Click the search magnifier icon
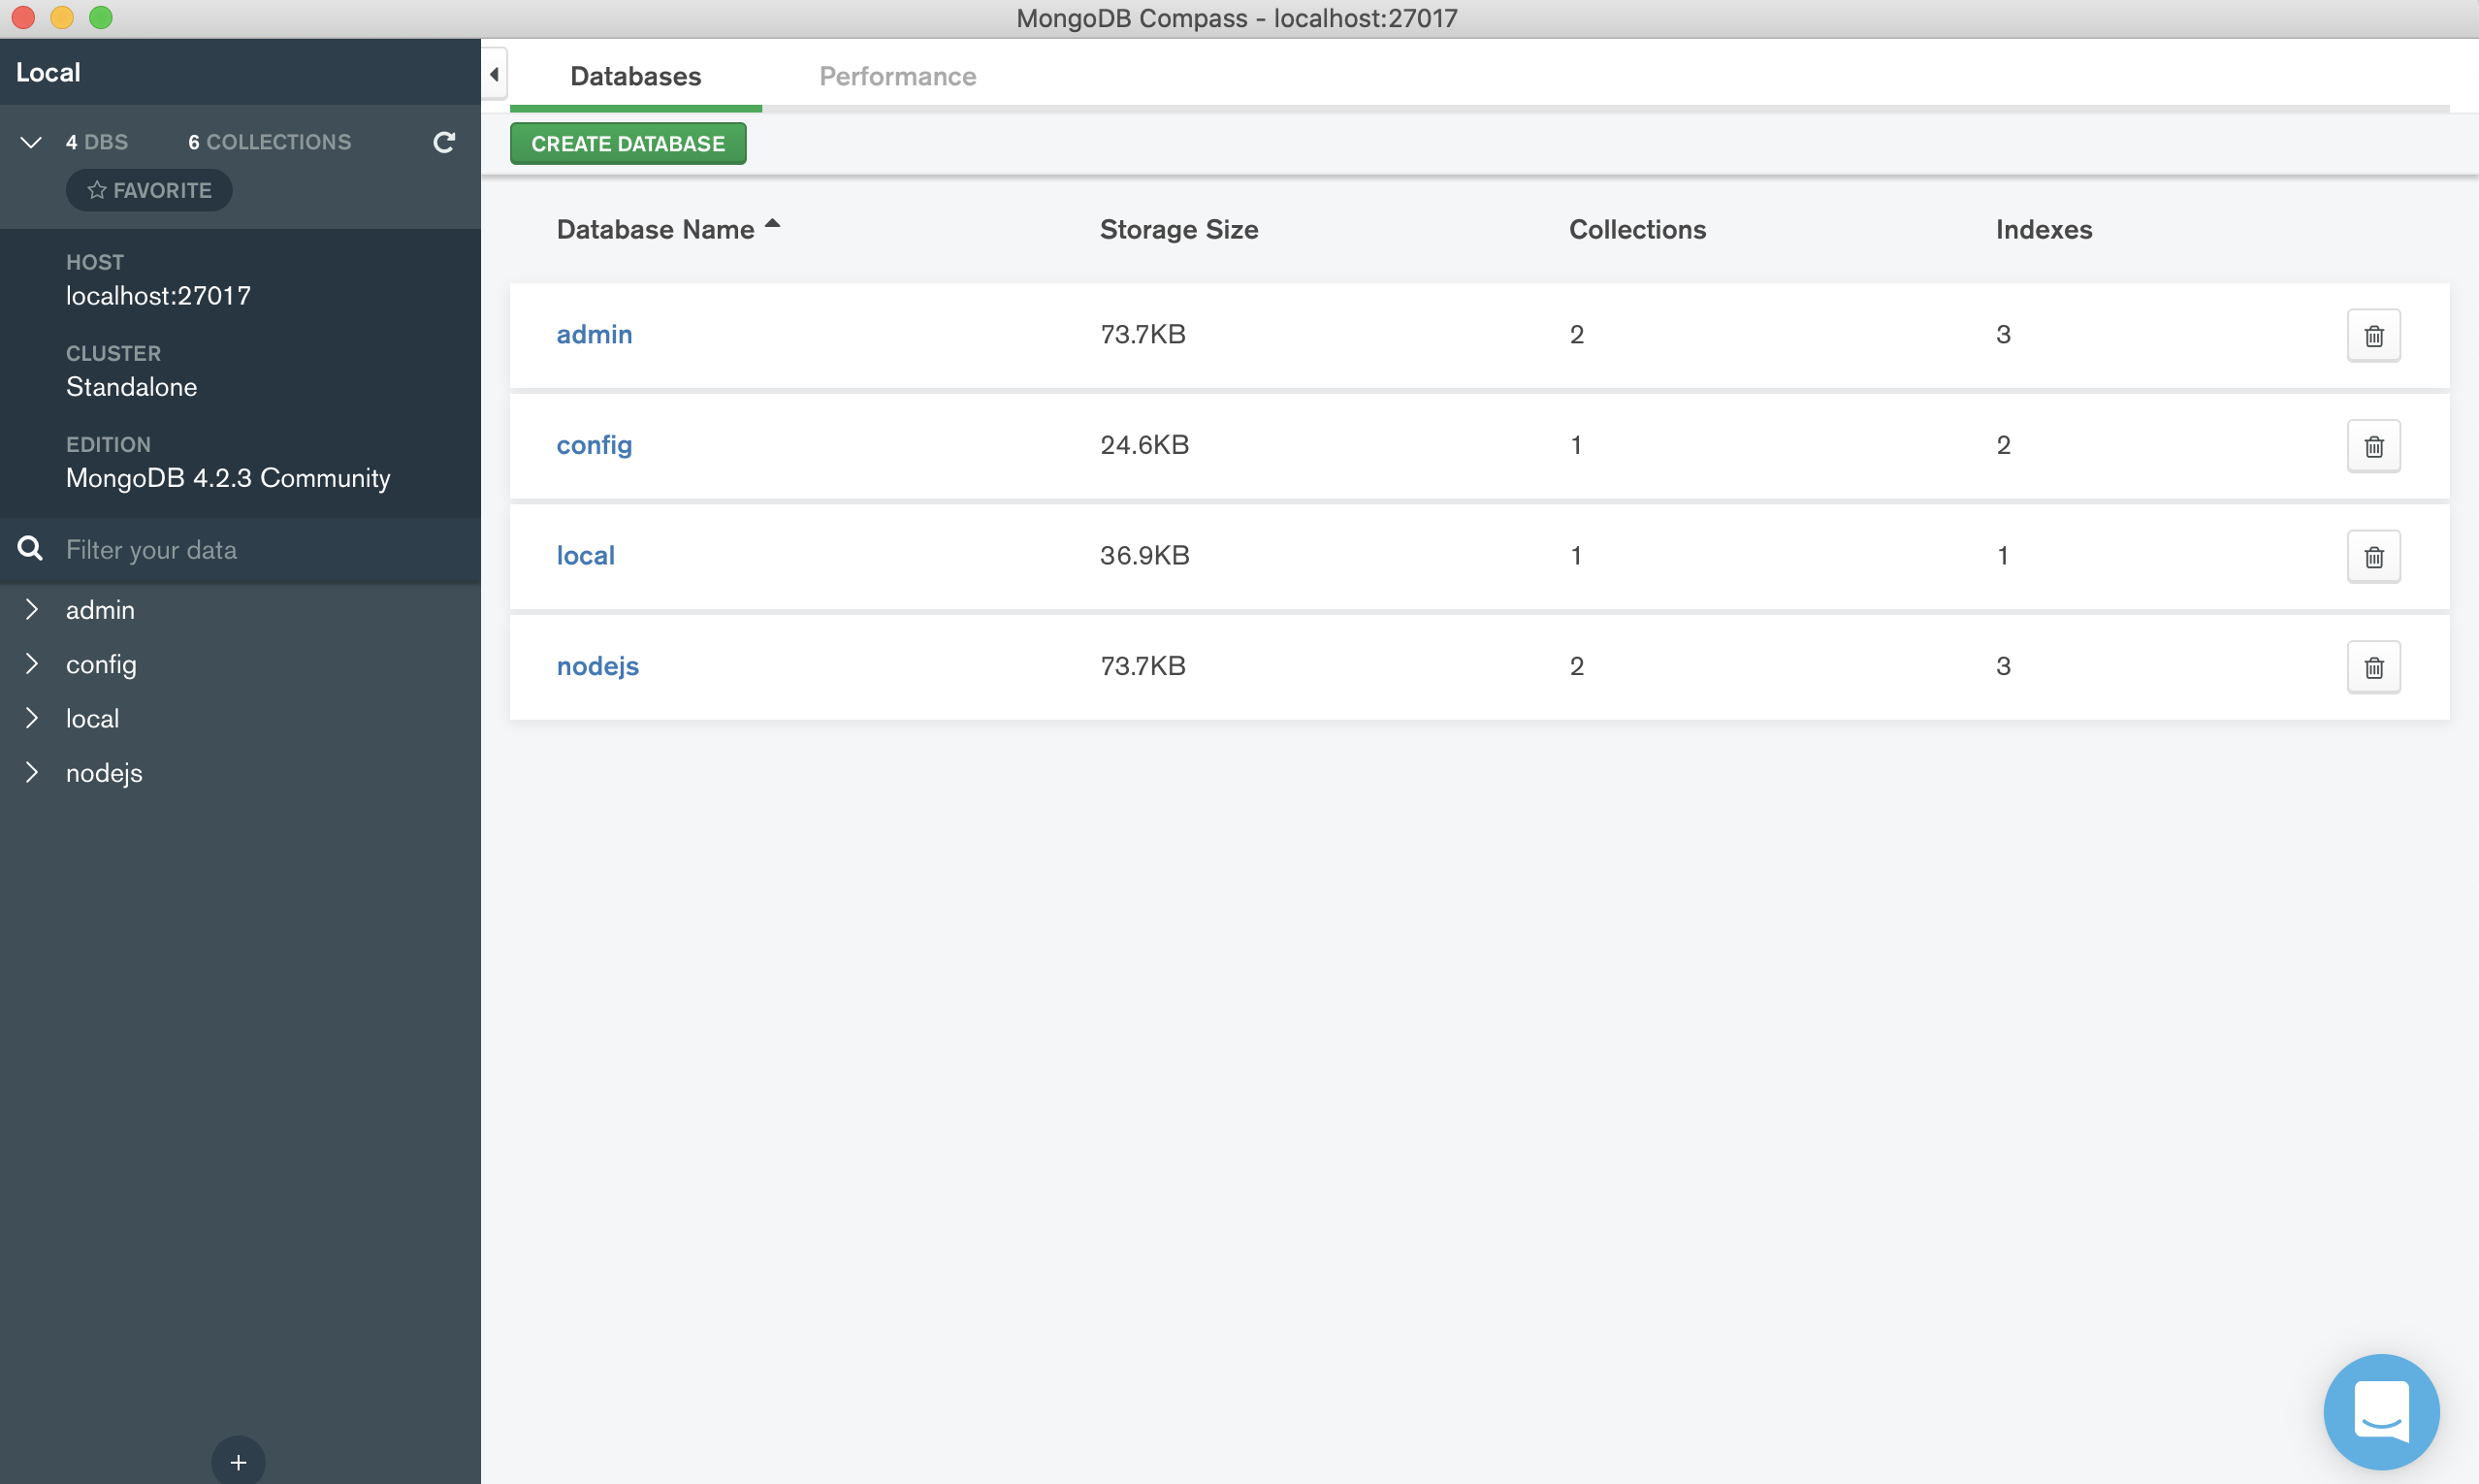This screenshot has width=2479, height=1484. (x=30, y=548)
